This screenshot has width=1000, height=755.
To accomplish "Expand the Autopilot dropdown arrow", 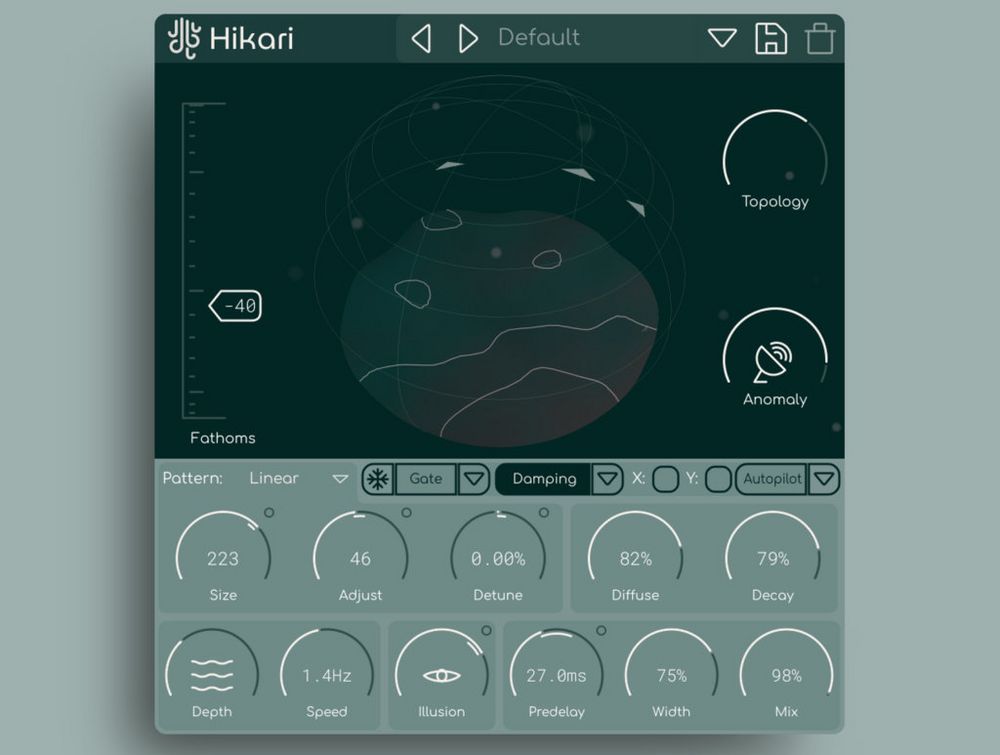I will point(823,479).
